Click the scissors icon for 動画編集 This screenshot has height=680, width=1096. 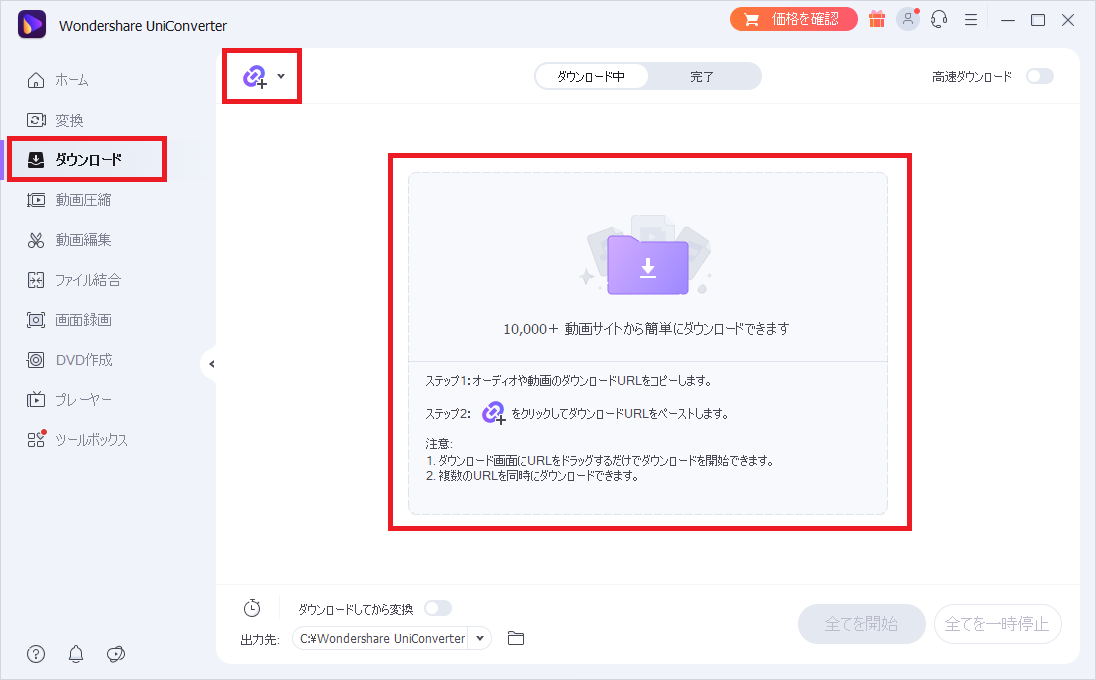tap(36, 240)
